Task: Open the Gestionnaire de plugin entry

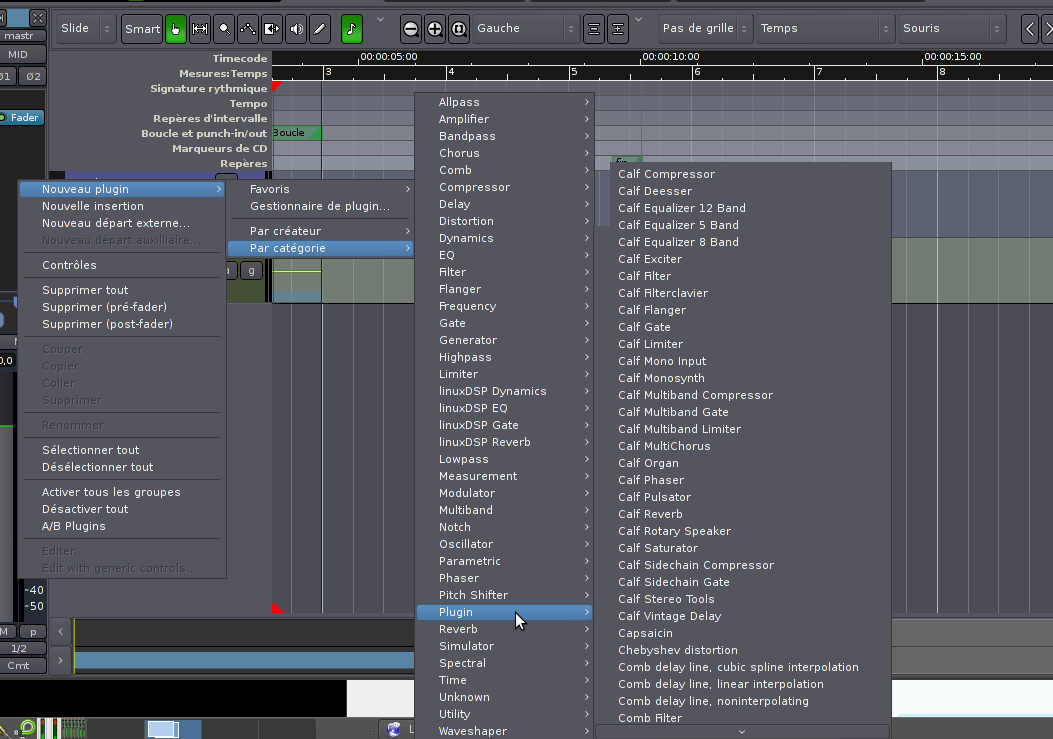Action: [319, 206]
